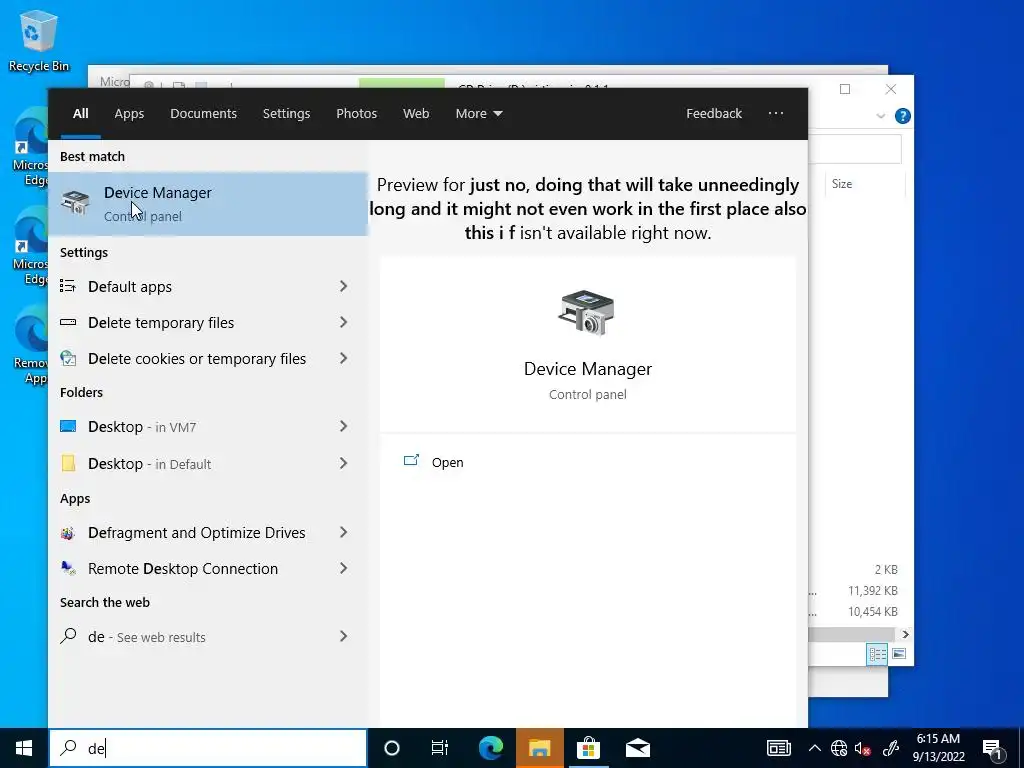Screen dimensions: 1024x768
Task: Click the 10,454 KB file size
Action: pos(872,612)
